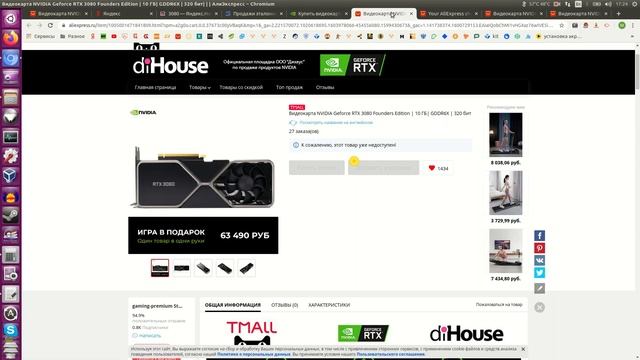Open Товары со скидкой menu item
The height and width of the screenshot is (360, 640).
(x=241, y=87)
